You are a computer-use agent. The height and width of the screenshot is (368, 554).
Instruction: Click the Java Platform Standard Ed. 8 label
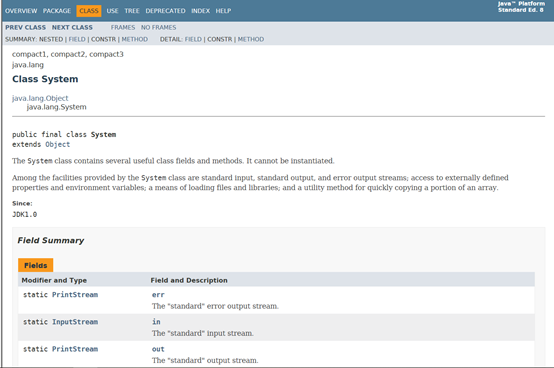click(x=521, y=7)
